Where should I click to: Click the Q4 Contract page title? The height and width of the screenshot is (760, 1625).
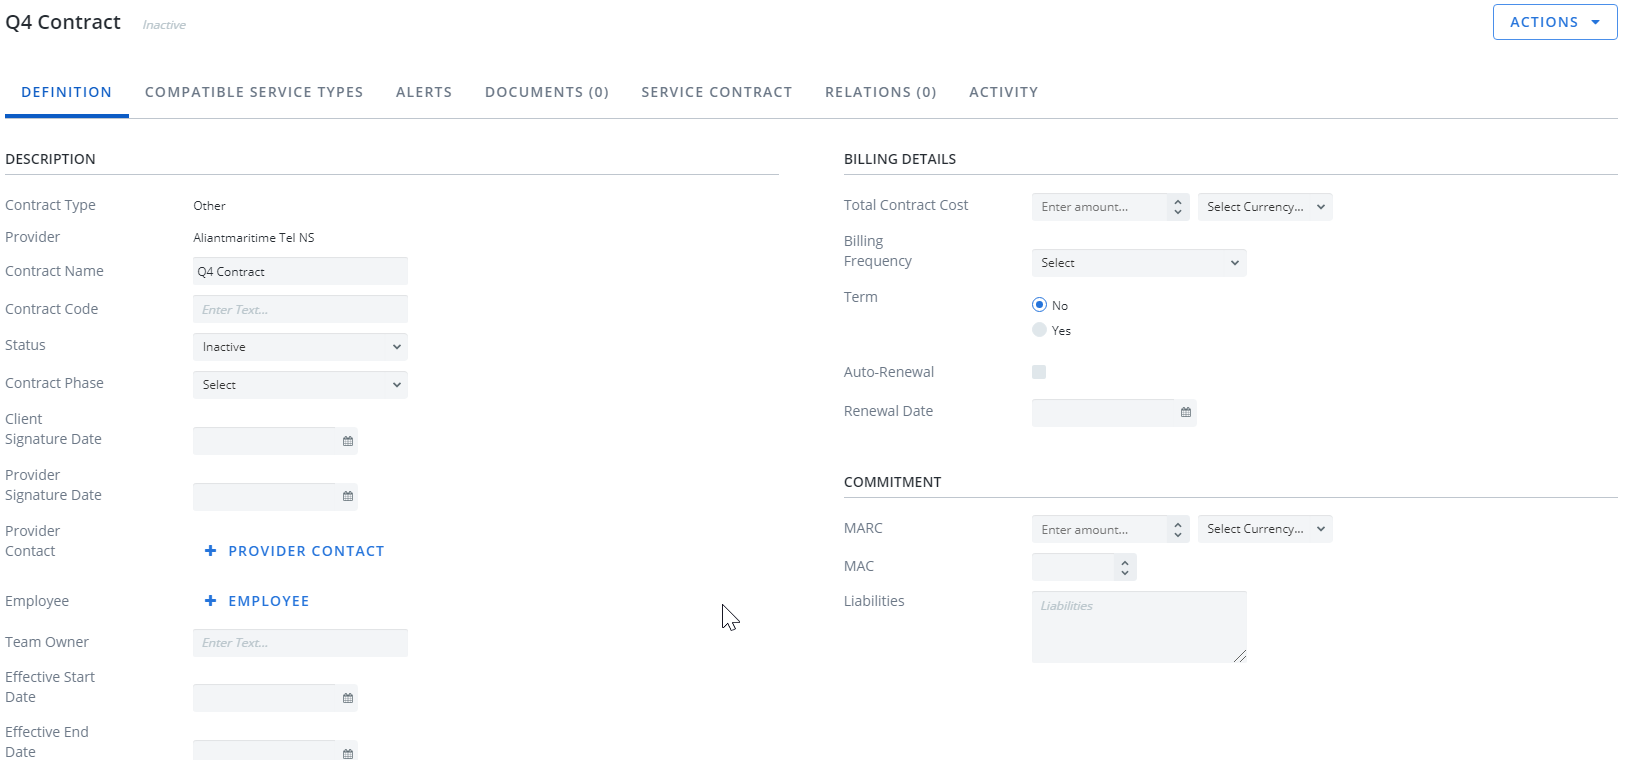pos(63,22)
